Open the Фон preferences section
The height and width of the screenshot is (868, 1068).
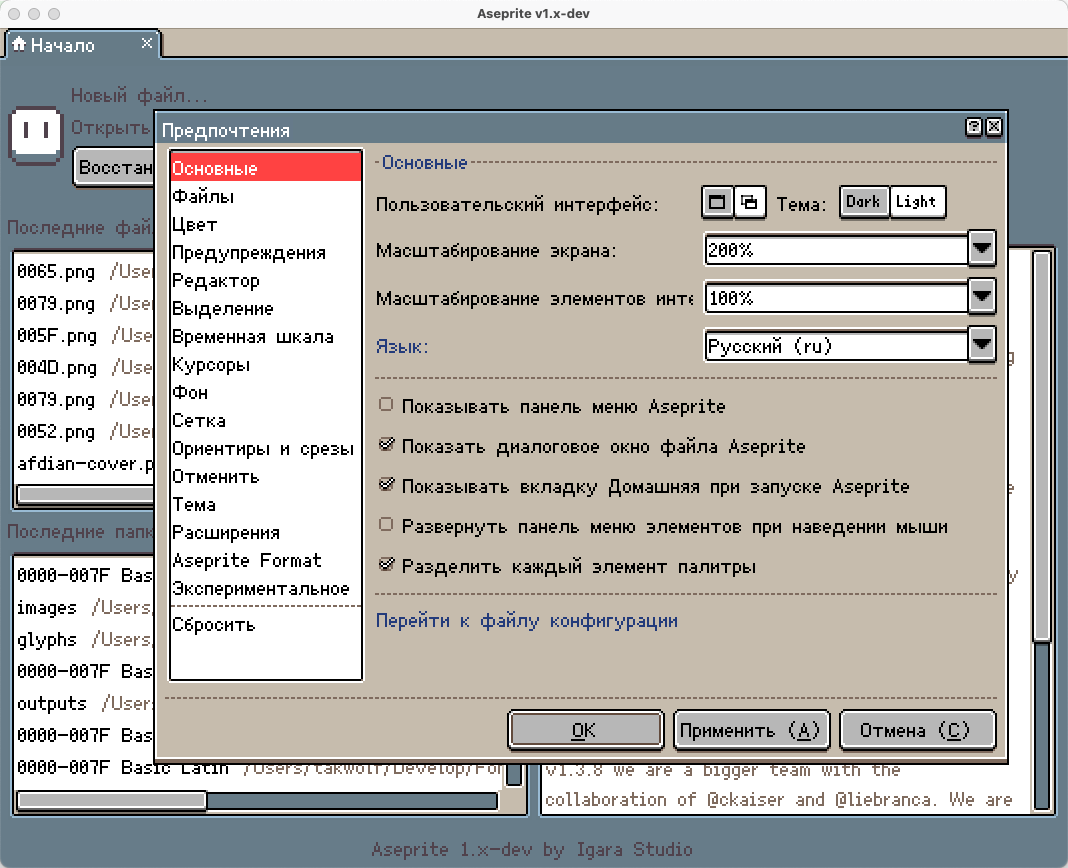(266, 392)
